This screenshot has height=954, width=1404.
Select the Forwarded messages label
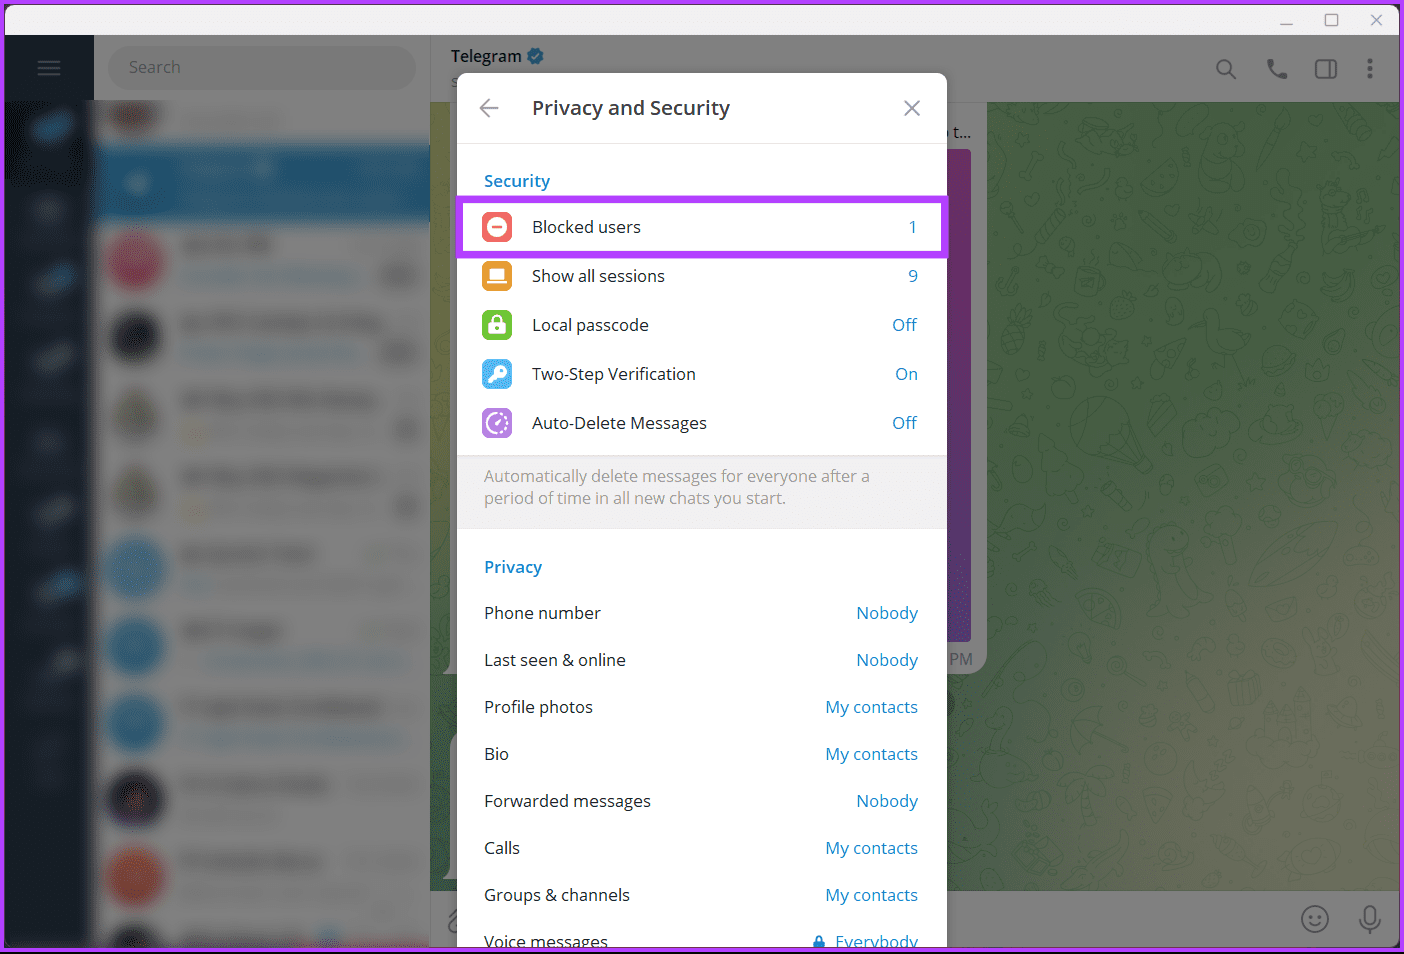[567, 801]
